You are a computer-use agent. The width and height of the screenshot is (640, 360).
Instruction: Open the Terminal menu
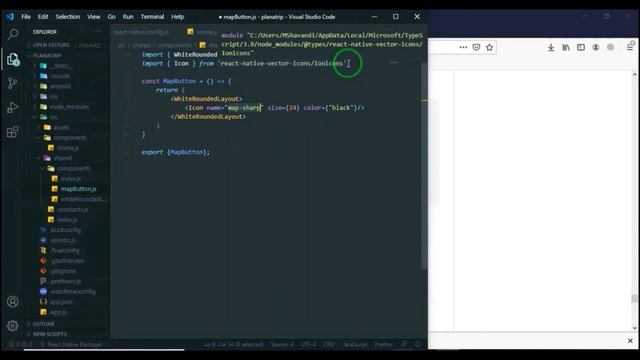152,17
